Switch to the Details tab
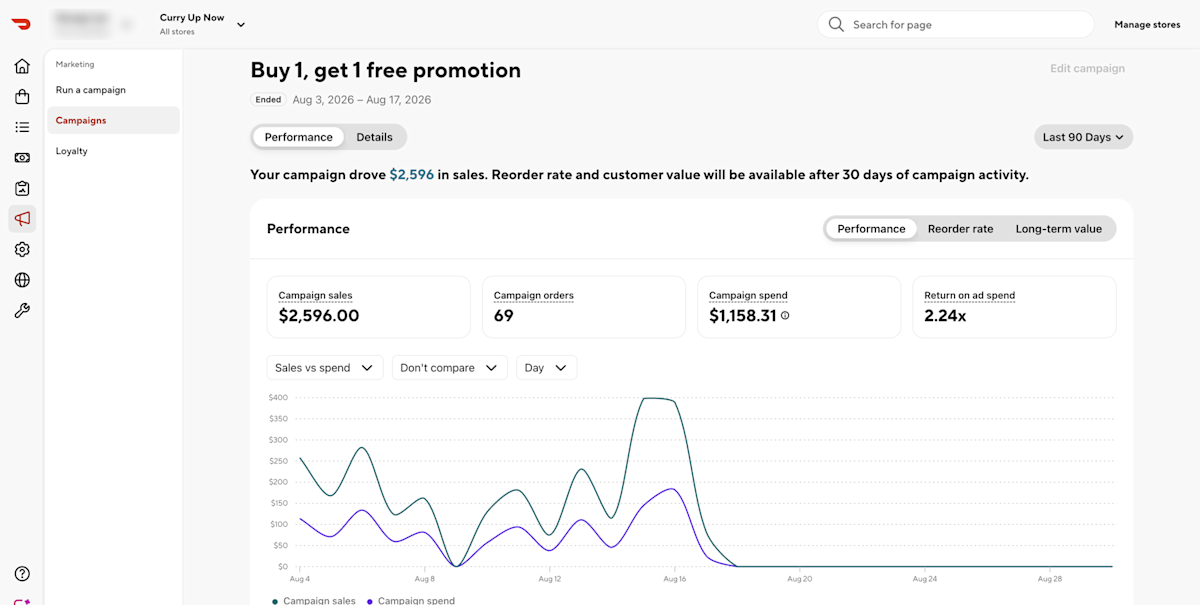This screenshot has width=1200, height=605. [x=375, y=137]
